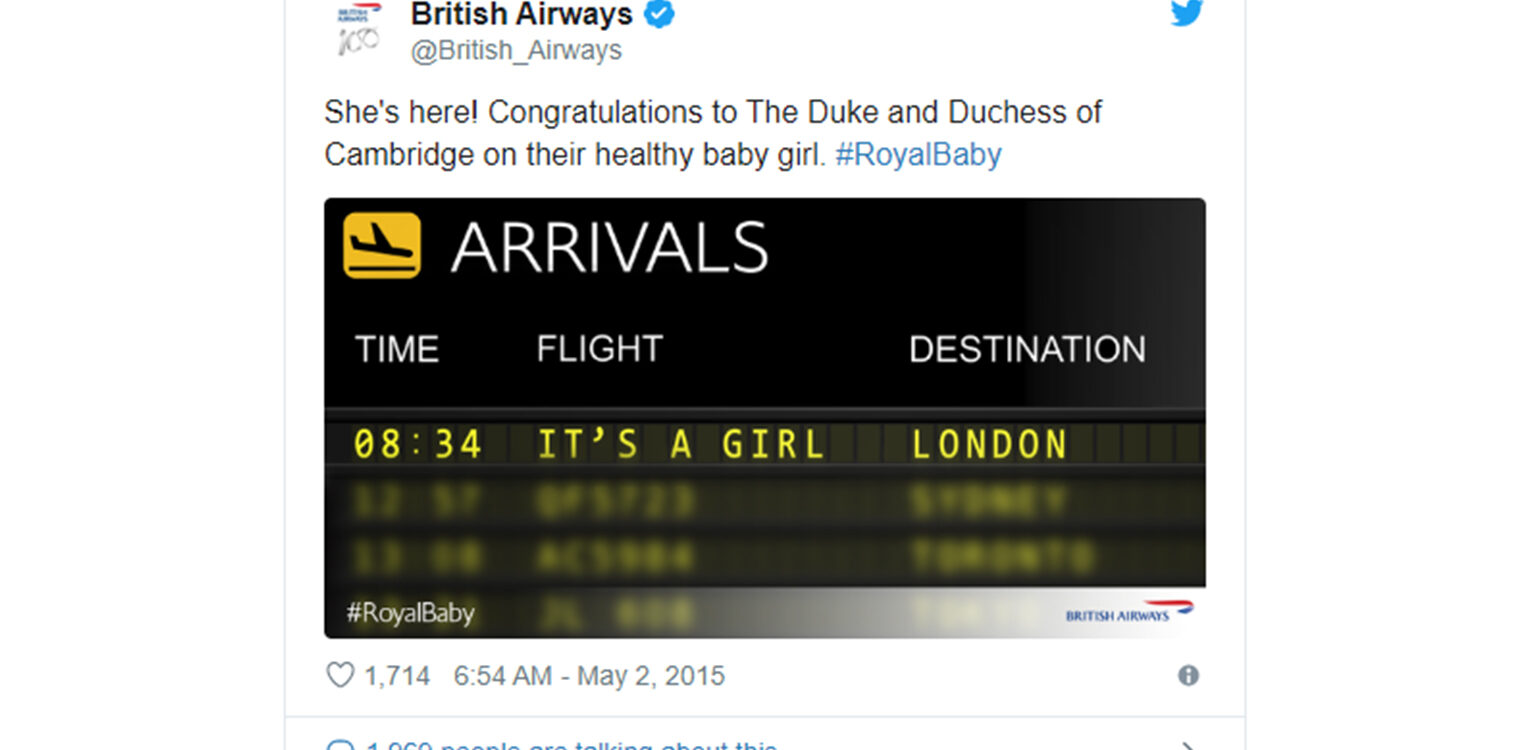
Task: Click the LONDON destination text
Action: click(988, 445)
